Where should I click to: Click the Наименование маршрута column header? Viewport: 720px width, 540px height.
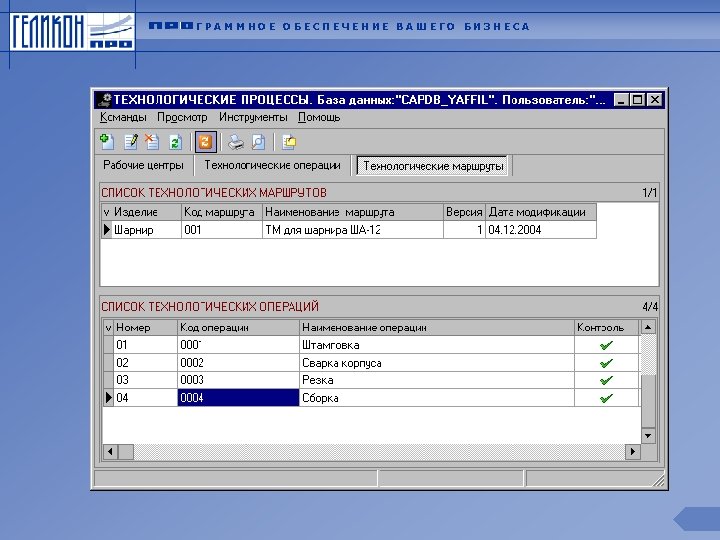[353, 212]
